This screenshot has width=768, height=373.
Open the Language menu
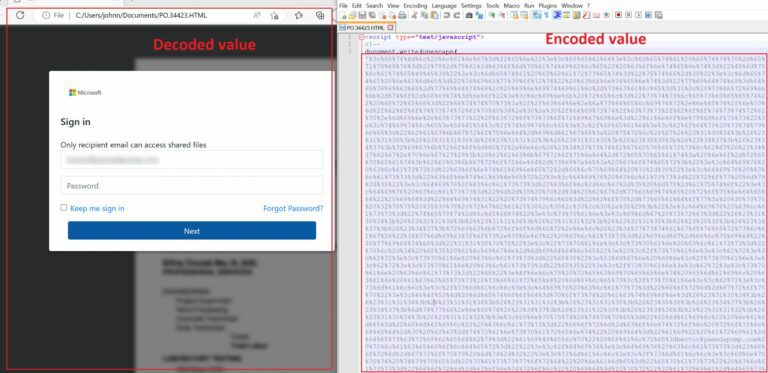pyautogui.click(x=444, y=5)
